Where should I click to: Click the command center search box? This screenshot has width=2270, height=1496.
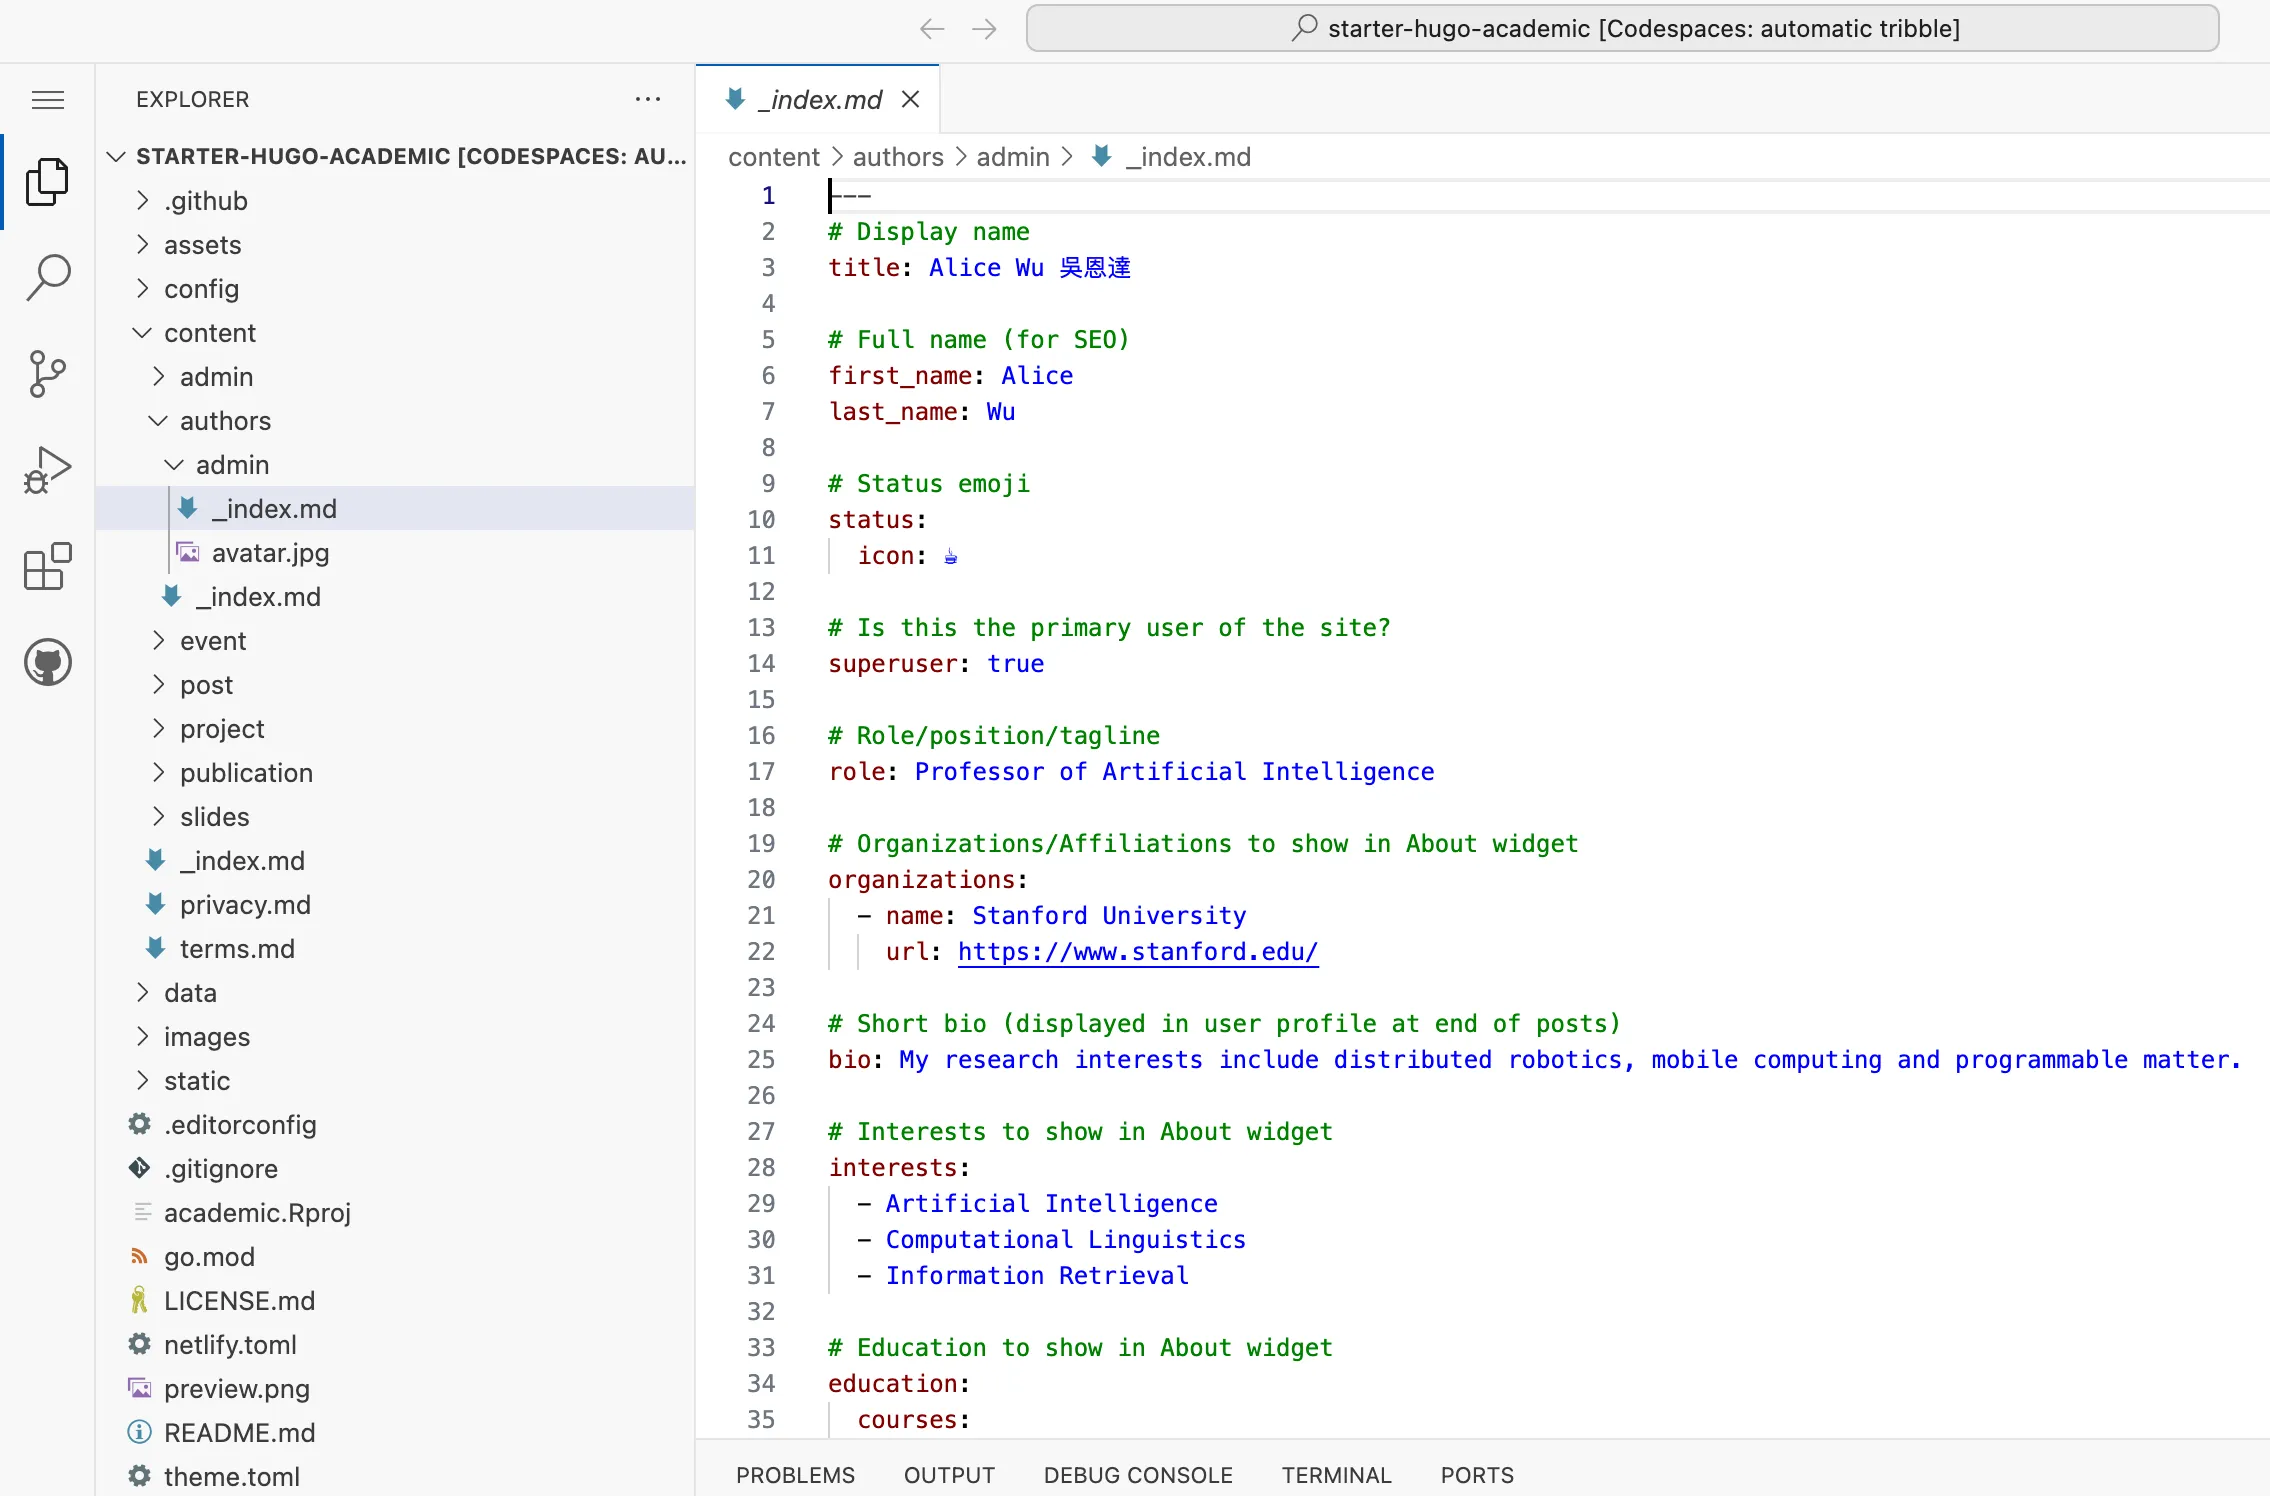(x=1622, y=29)
